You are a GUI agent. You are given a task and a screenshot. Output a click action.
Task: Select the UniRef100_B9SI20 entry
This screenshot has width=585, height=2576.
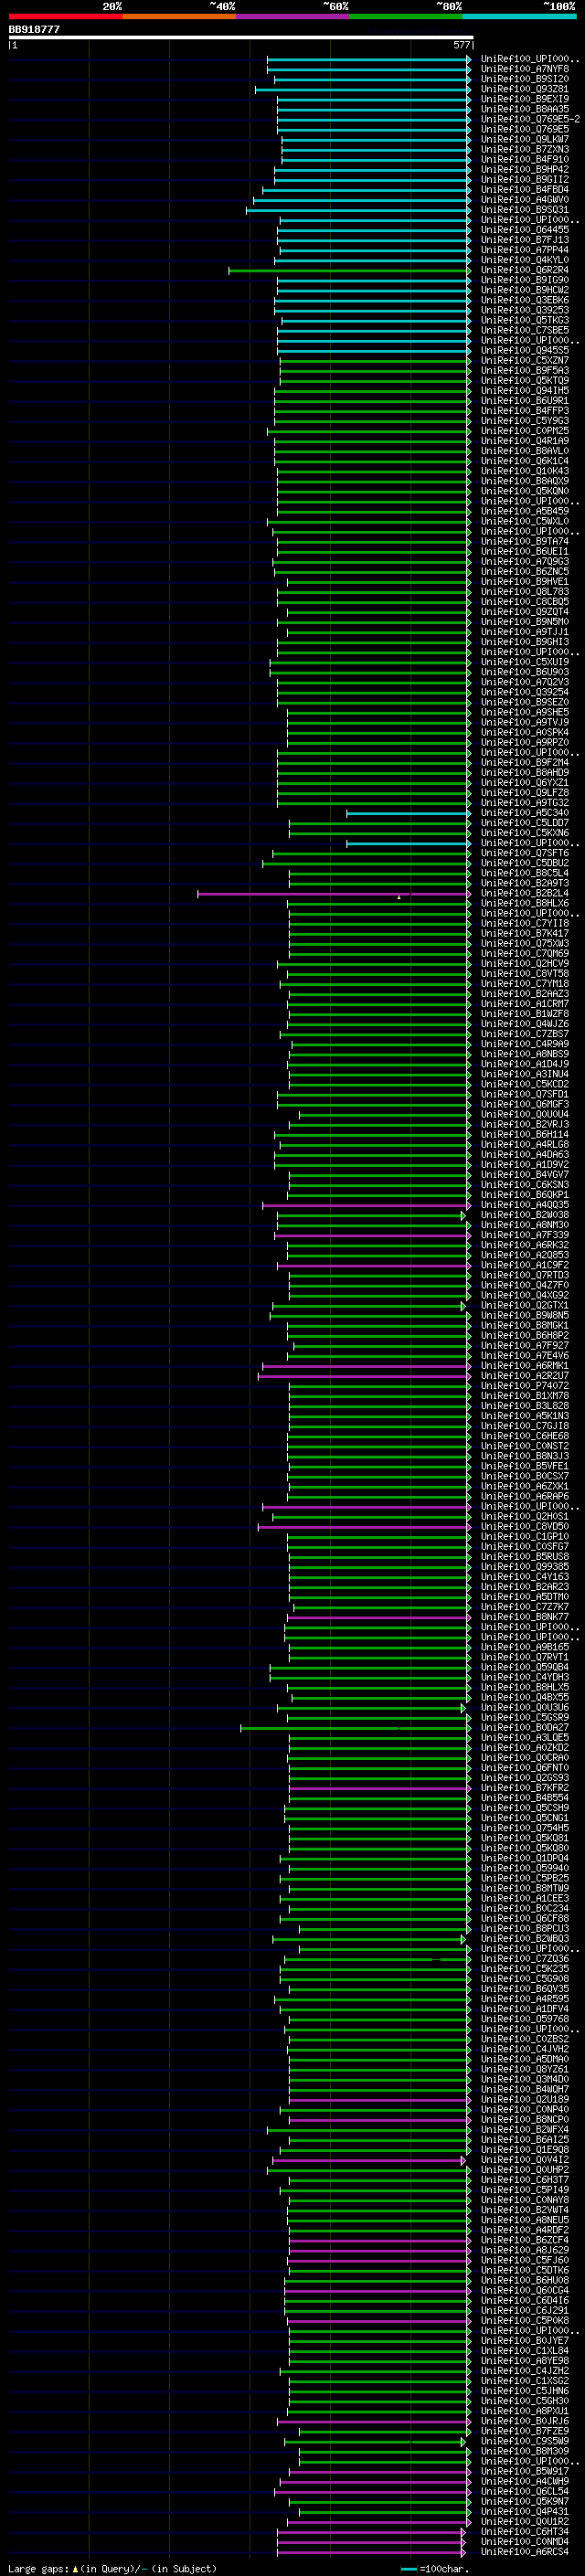(x=525, y=79)
